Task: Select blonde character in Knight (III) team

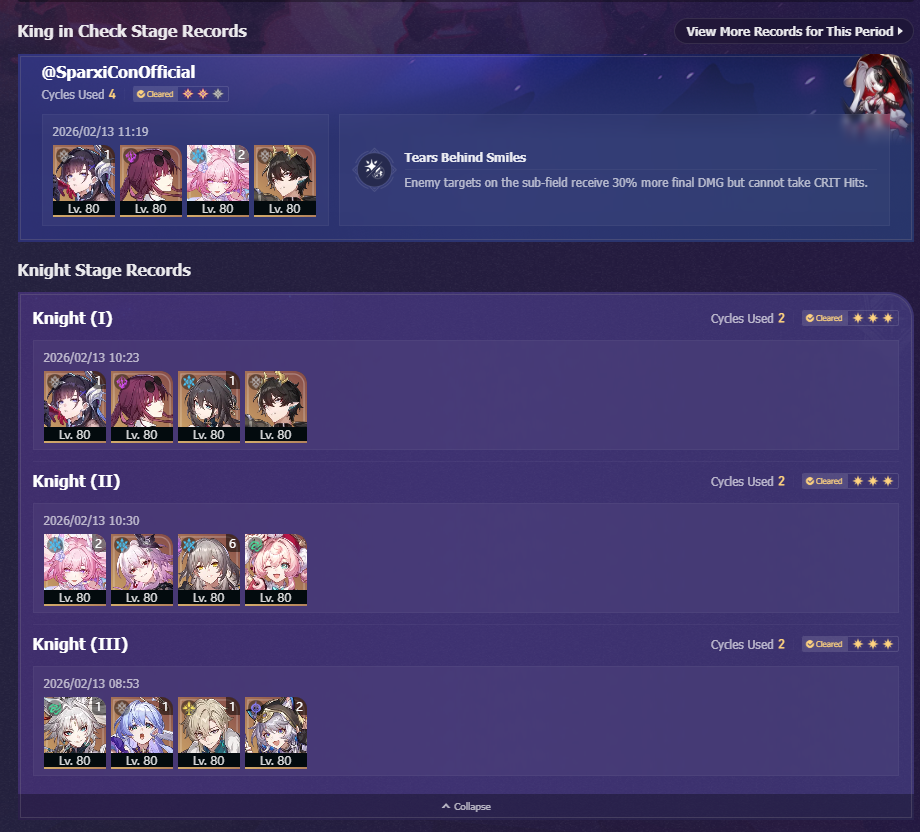Action: pyautogui.click(x=209, y=733)
